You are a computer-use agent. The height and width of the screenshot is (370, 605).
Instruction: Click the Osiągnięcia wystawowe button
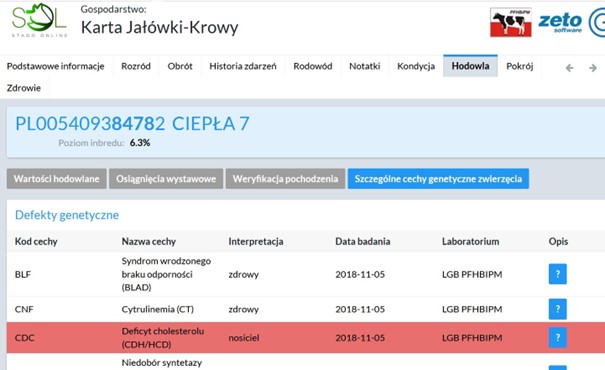pos(166,179)
